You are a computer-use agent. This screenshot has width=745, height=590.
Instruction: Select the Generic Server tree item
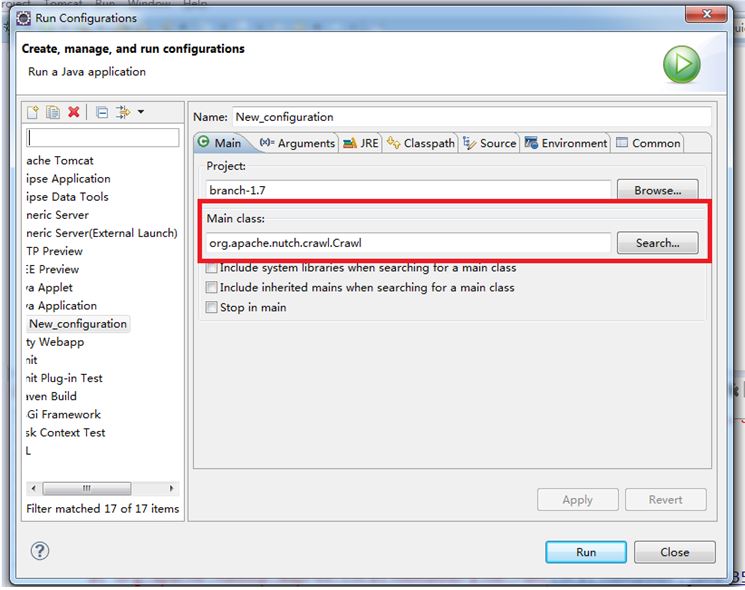(57, 215)
